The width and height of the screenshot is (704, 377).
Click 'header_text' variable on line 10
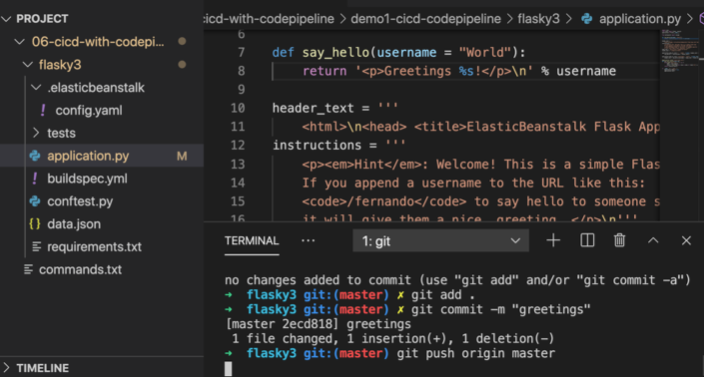313,108
